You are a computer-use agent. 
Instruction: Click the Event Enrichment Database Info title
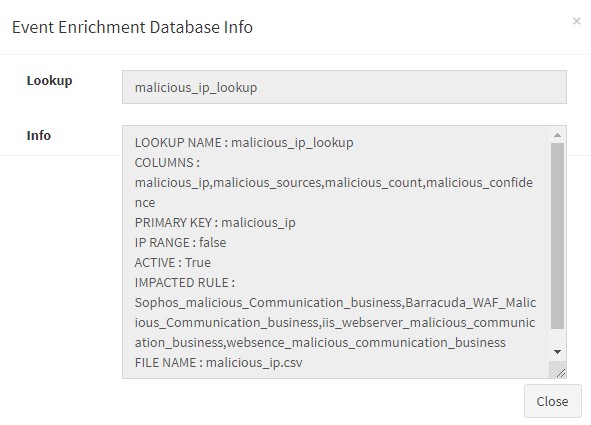[132, 27]
